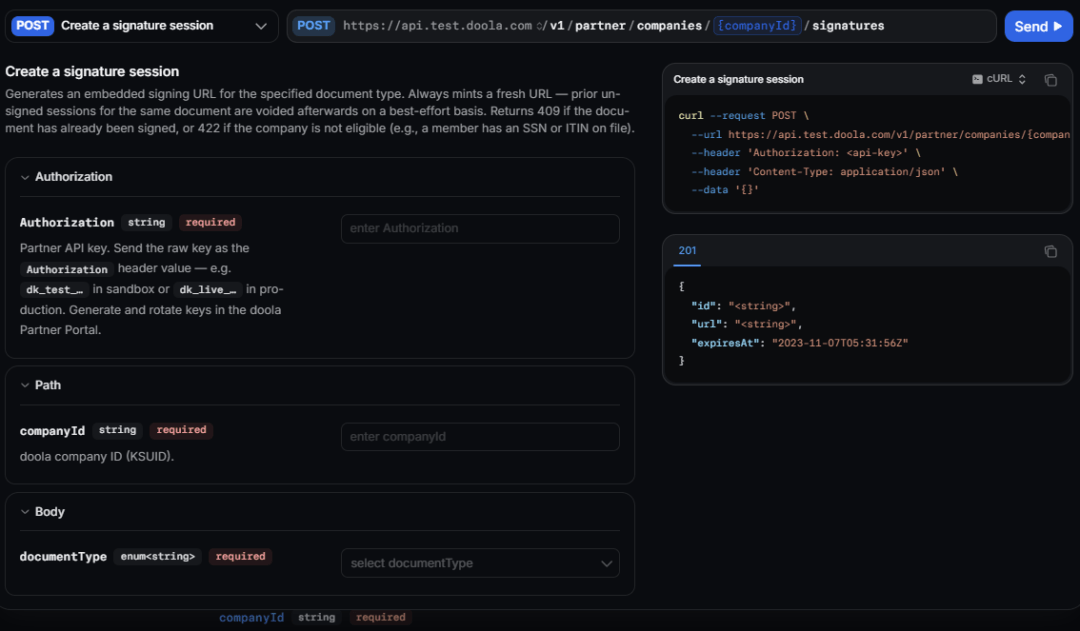The height and width of the screenshot is (631, 1080).
Task: Click the POST badge inside the URL bar
Action: tap(313, 25)
